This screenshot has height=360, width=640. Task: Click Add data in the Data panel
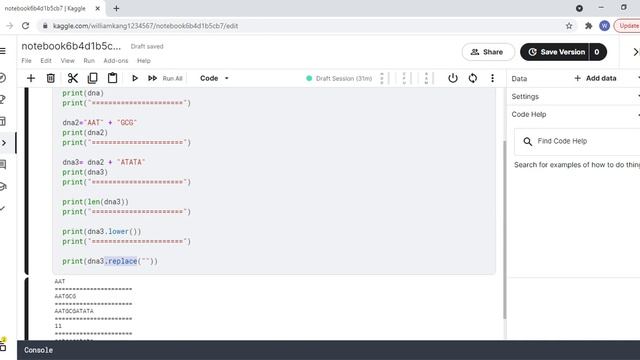(x=595, y=78)
